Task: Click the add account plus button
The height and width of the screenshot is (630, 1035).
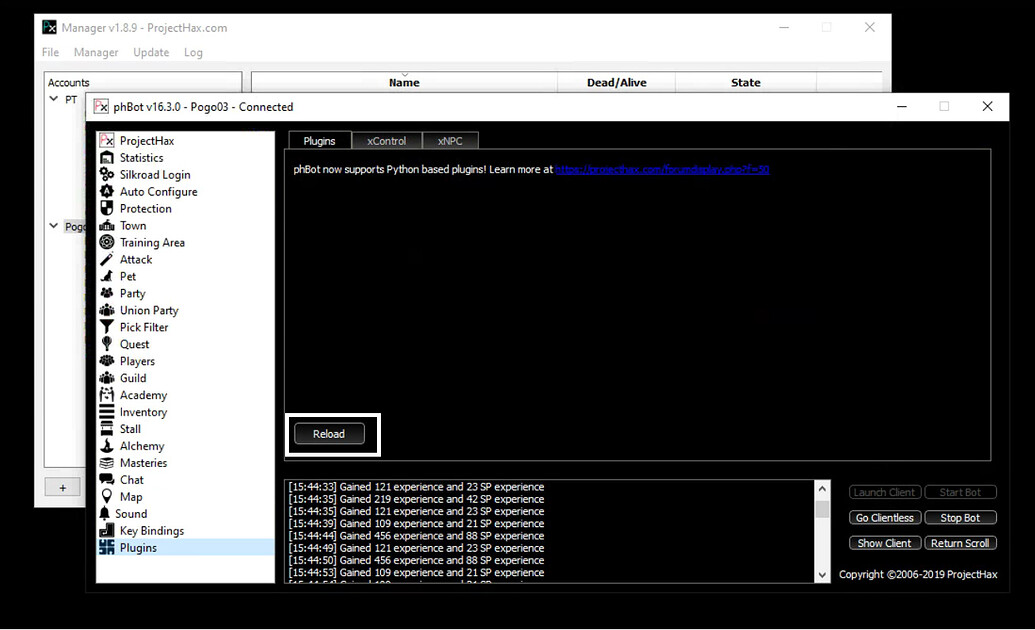Action: 62,487
